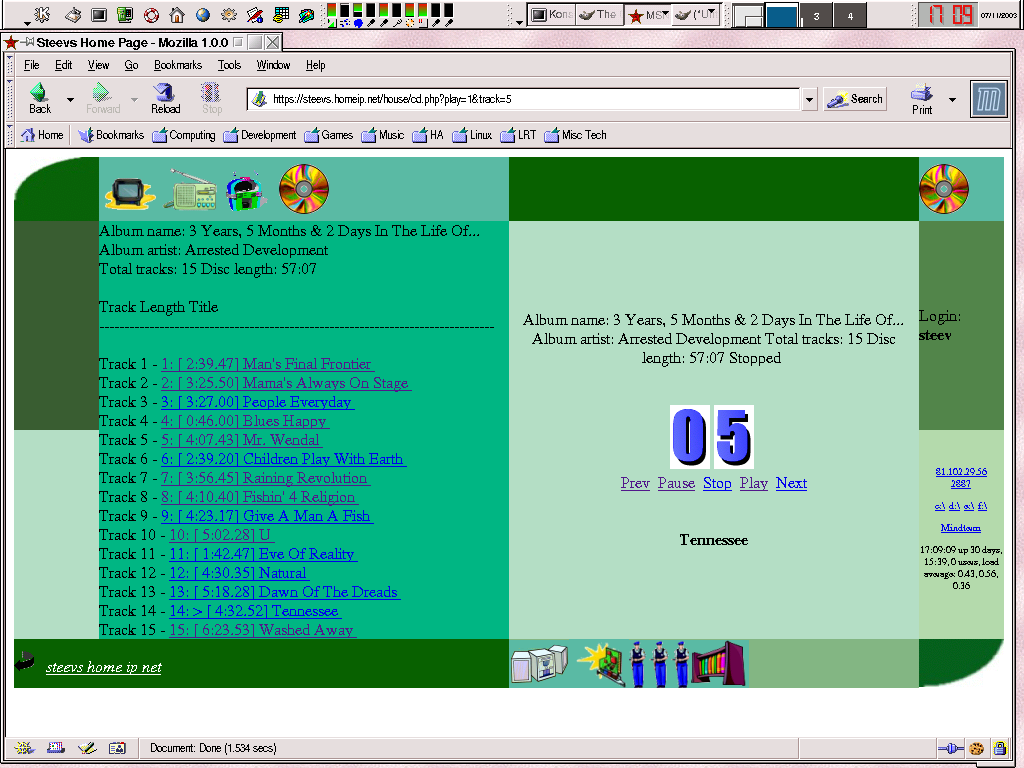Toggle the online/offline plug icon in status bar
This screenshot has width=1024, height=768.
[950, 748]
